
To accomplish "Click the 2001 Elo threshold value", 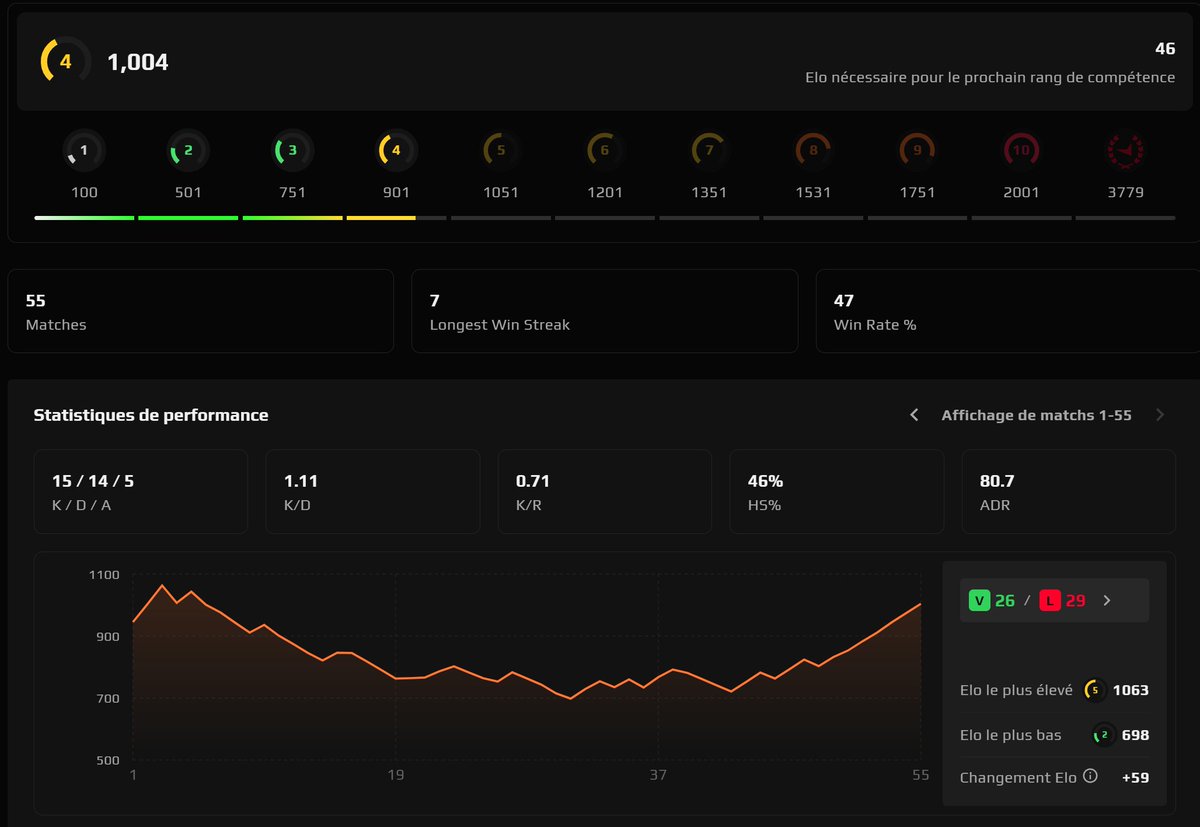I will click(x=1021, y=192).
